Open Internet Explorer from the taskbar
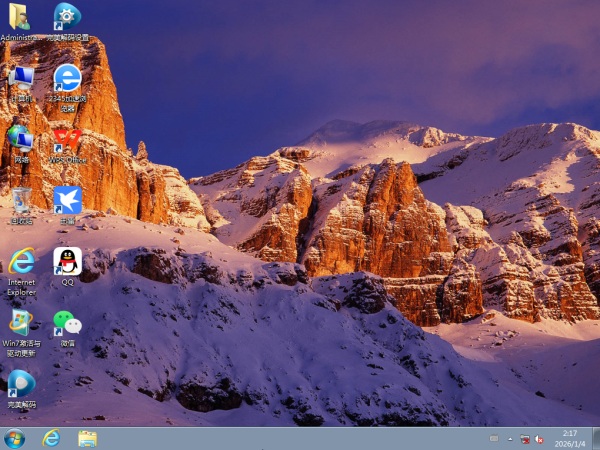This screenshot has height=450, width=600. pyautogui.click(x=51, y=438)
